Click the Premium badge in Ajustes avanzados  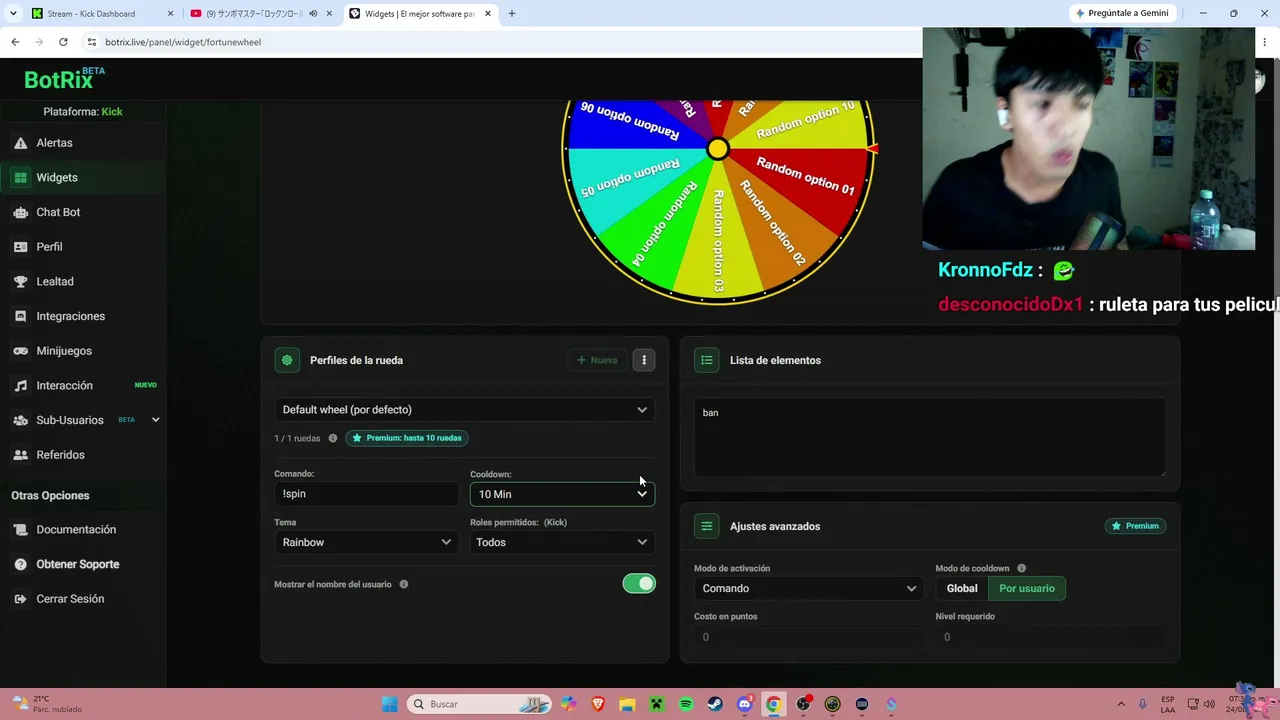1135,526
